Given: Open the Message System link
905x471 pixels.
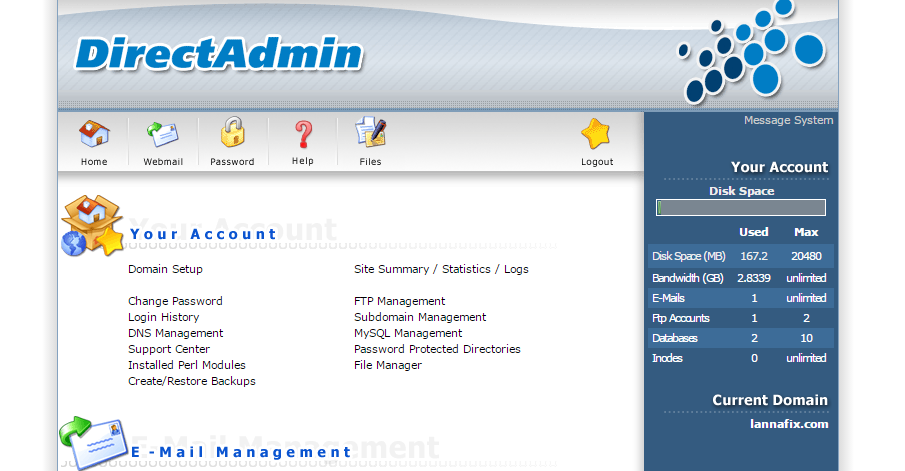Looking at the screenshot, I should click(x=788, y=120).
